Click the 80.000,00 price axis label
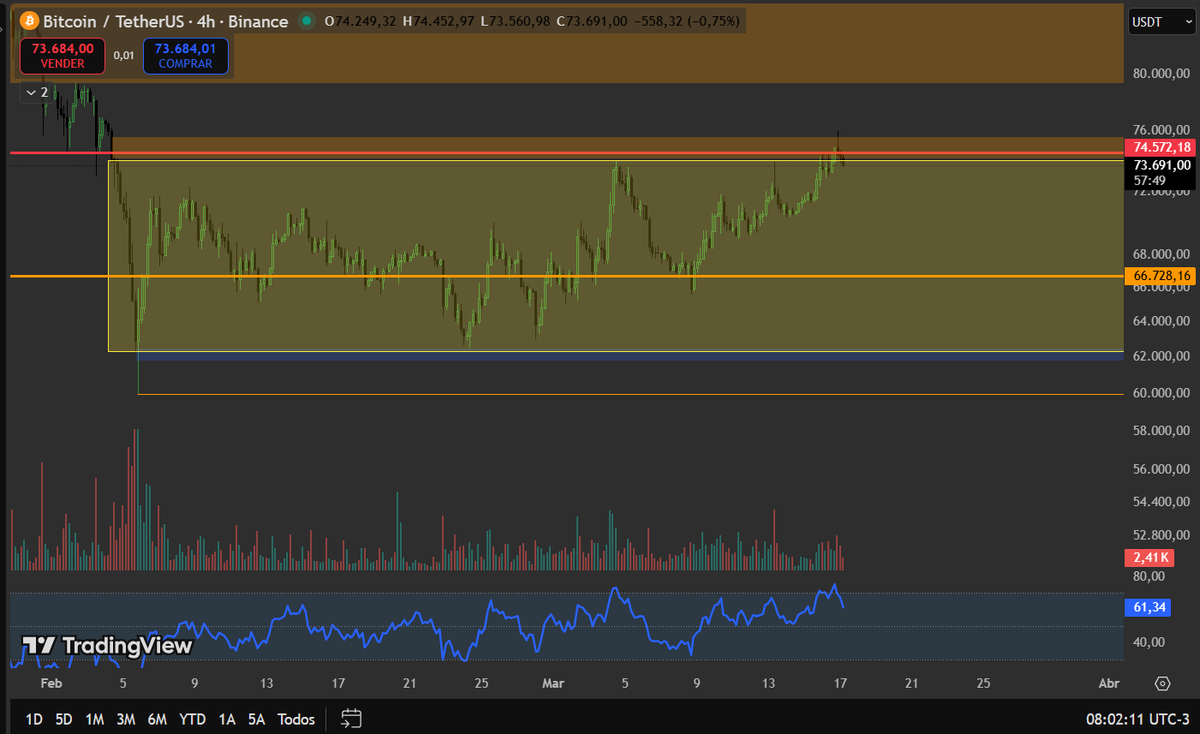This screenshot has height=734, width=1200. (1161, 74)
